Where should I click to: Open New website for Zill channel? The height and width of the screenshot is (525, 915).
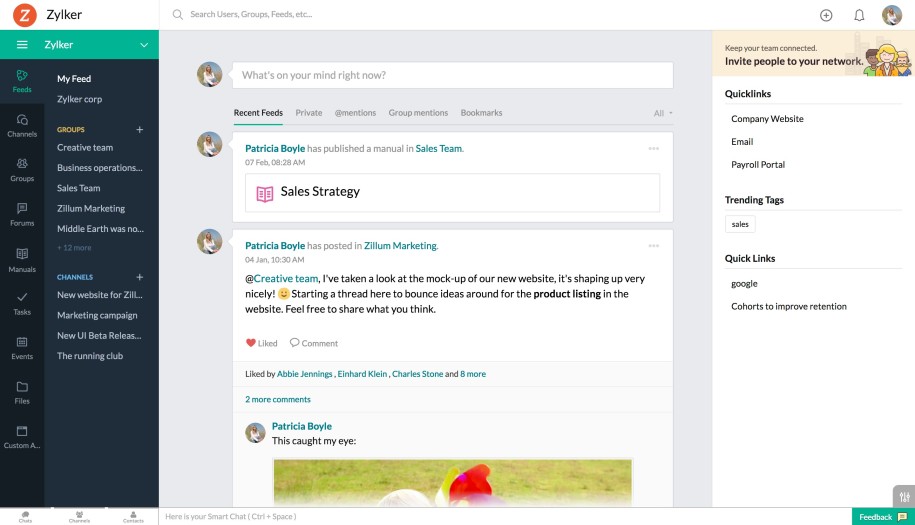click(100, 295)
